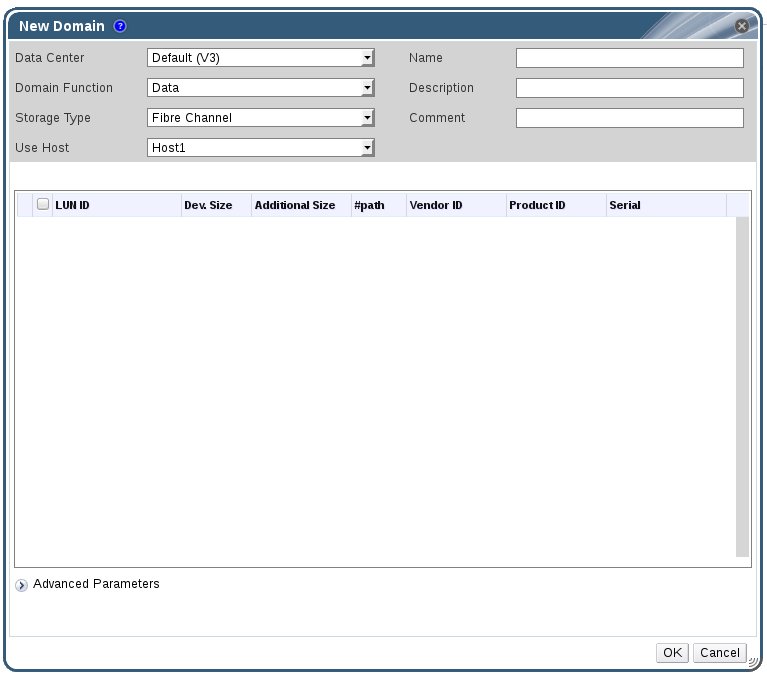Focus the Comment text field
This screenshot has height=673, width=767.
pos(629,118)
